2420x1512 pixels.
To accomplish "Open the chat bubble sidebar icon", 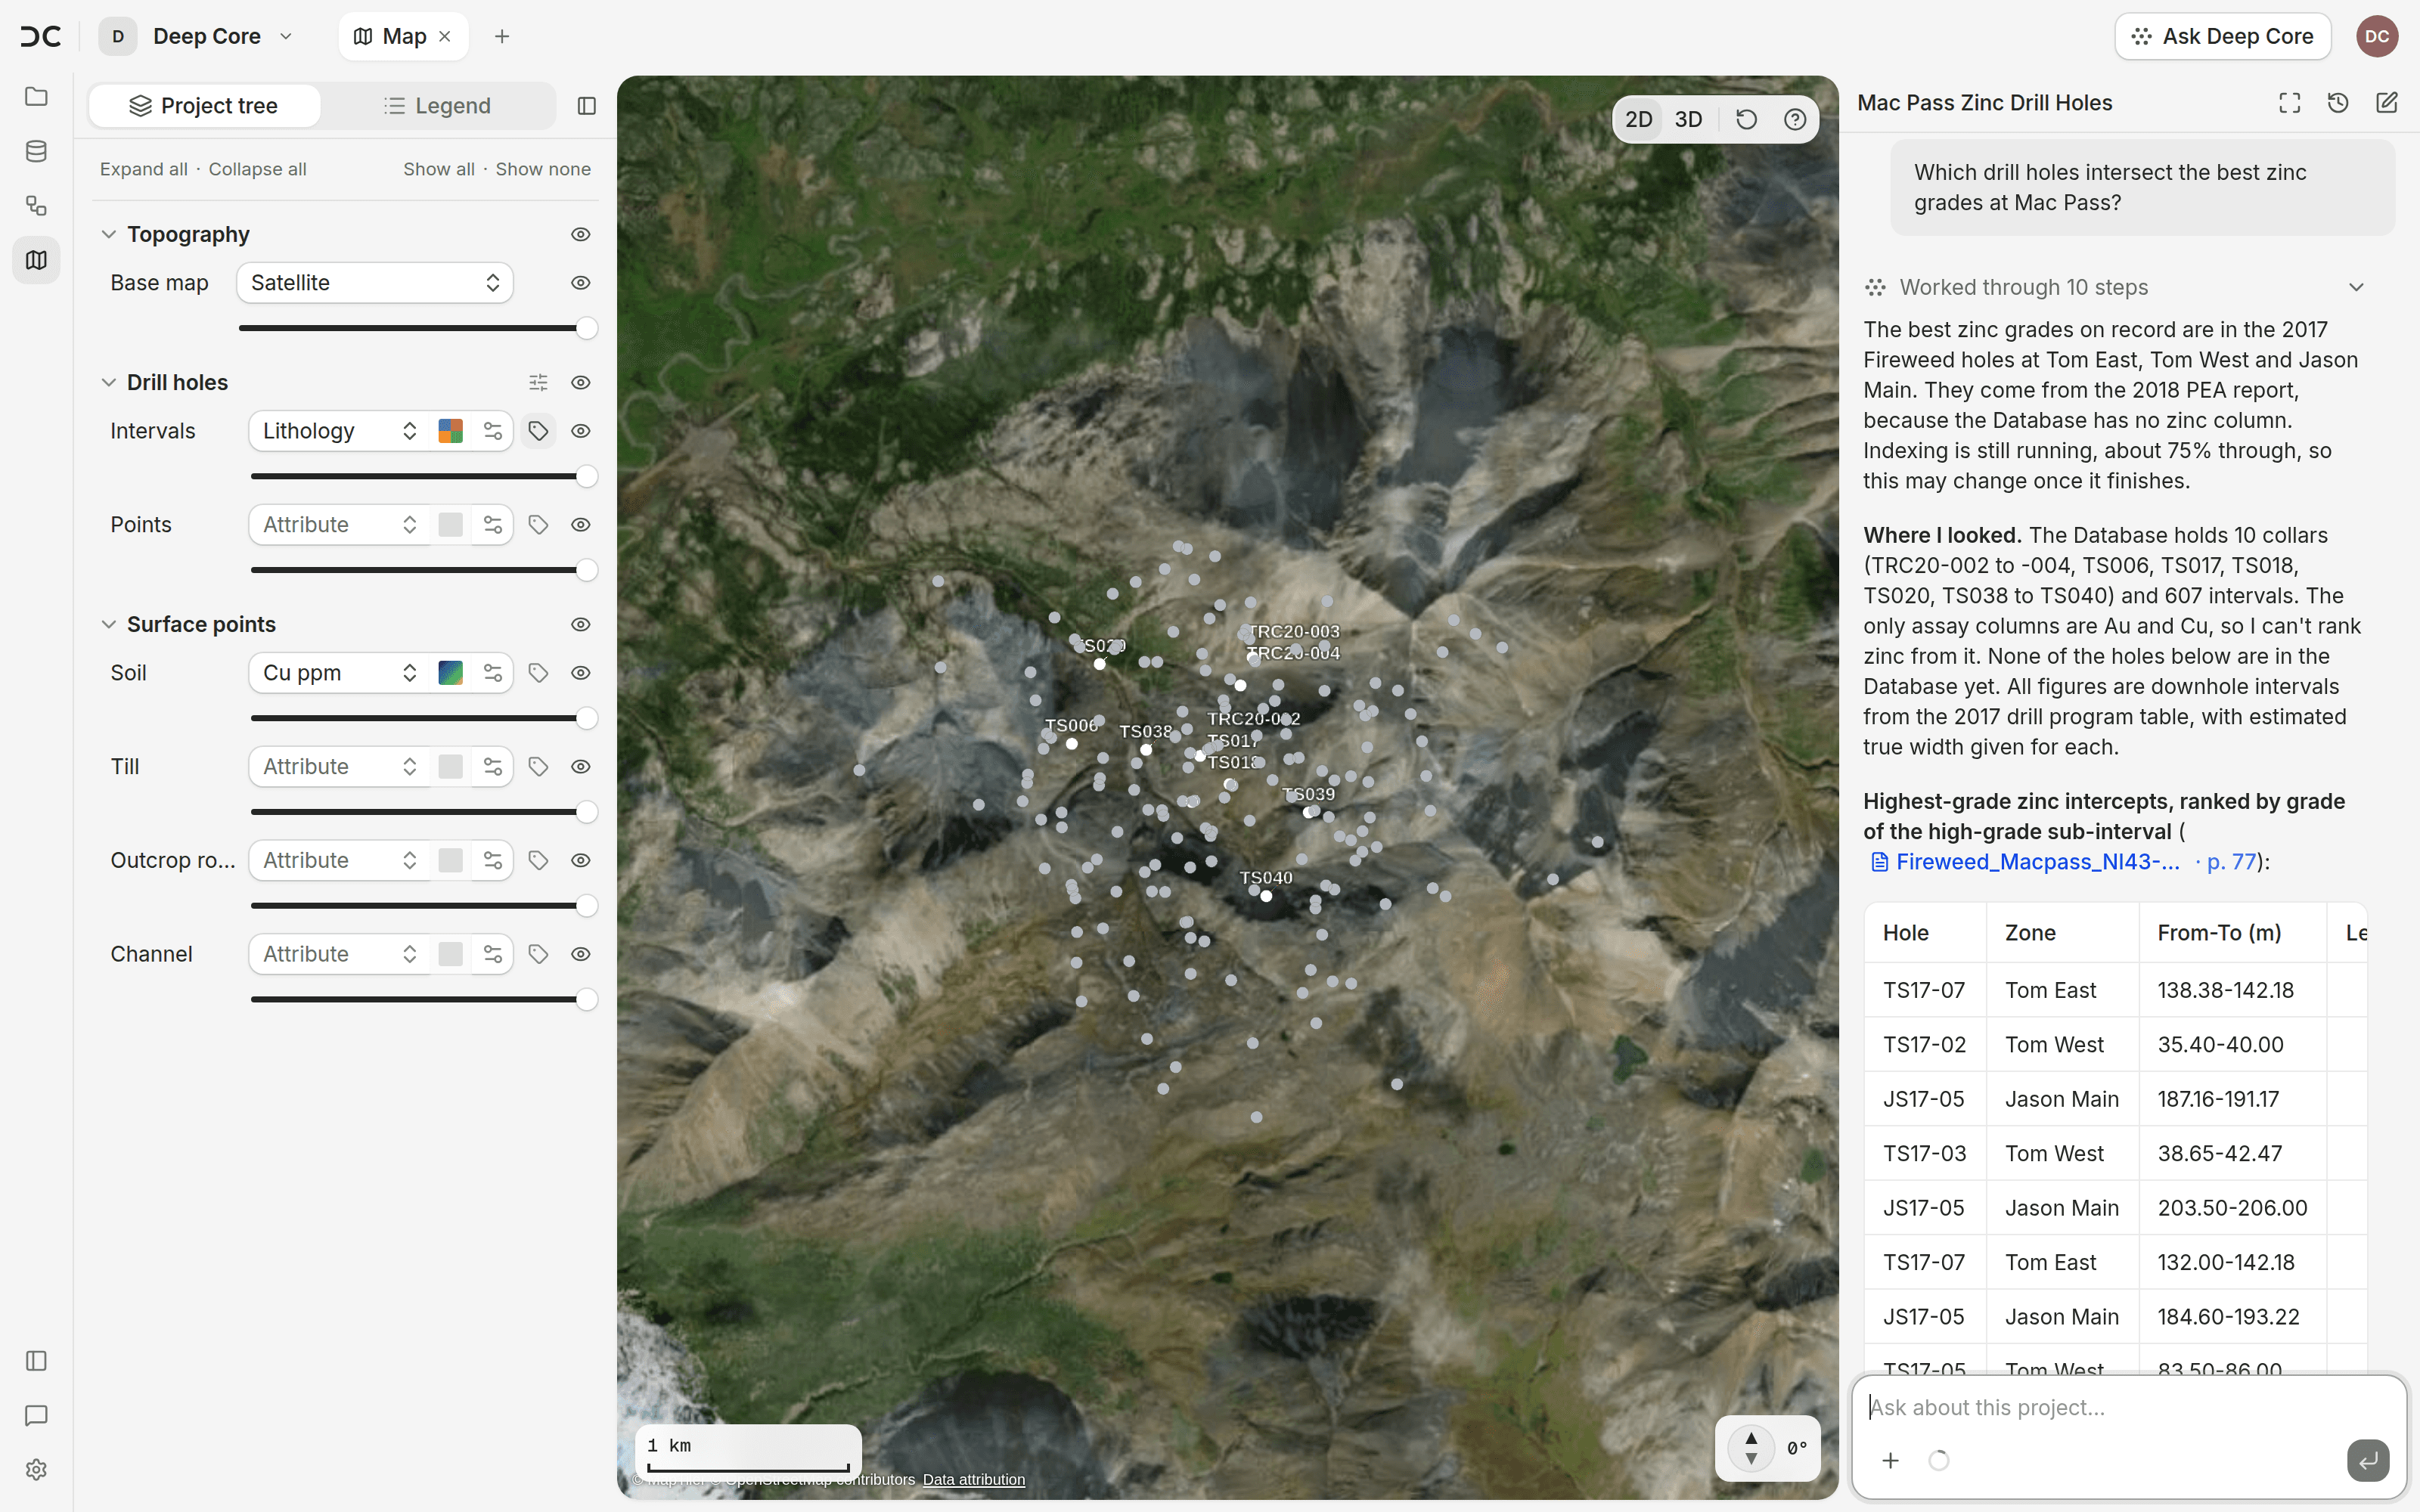I will point(36,1415).
